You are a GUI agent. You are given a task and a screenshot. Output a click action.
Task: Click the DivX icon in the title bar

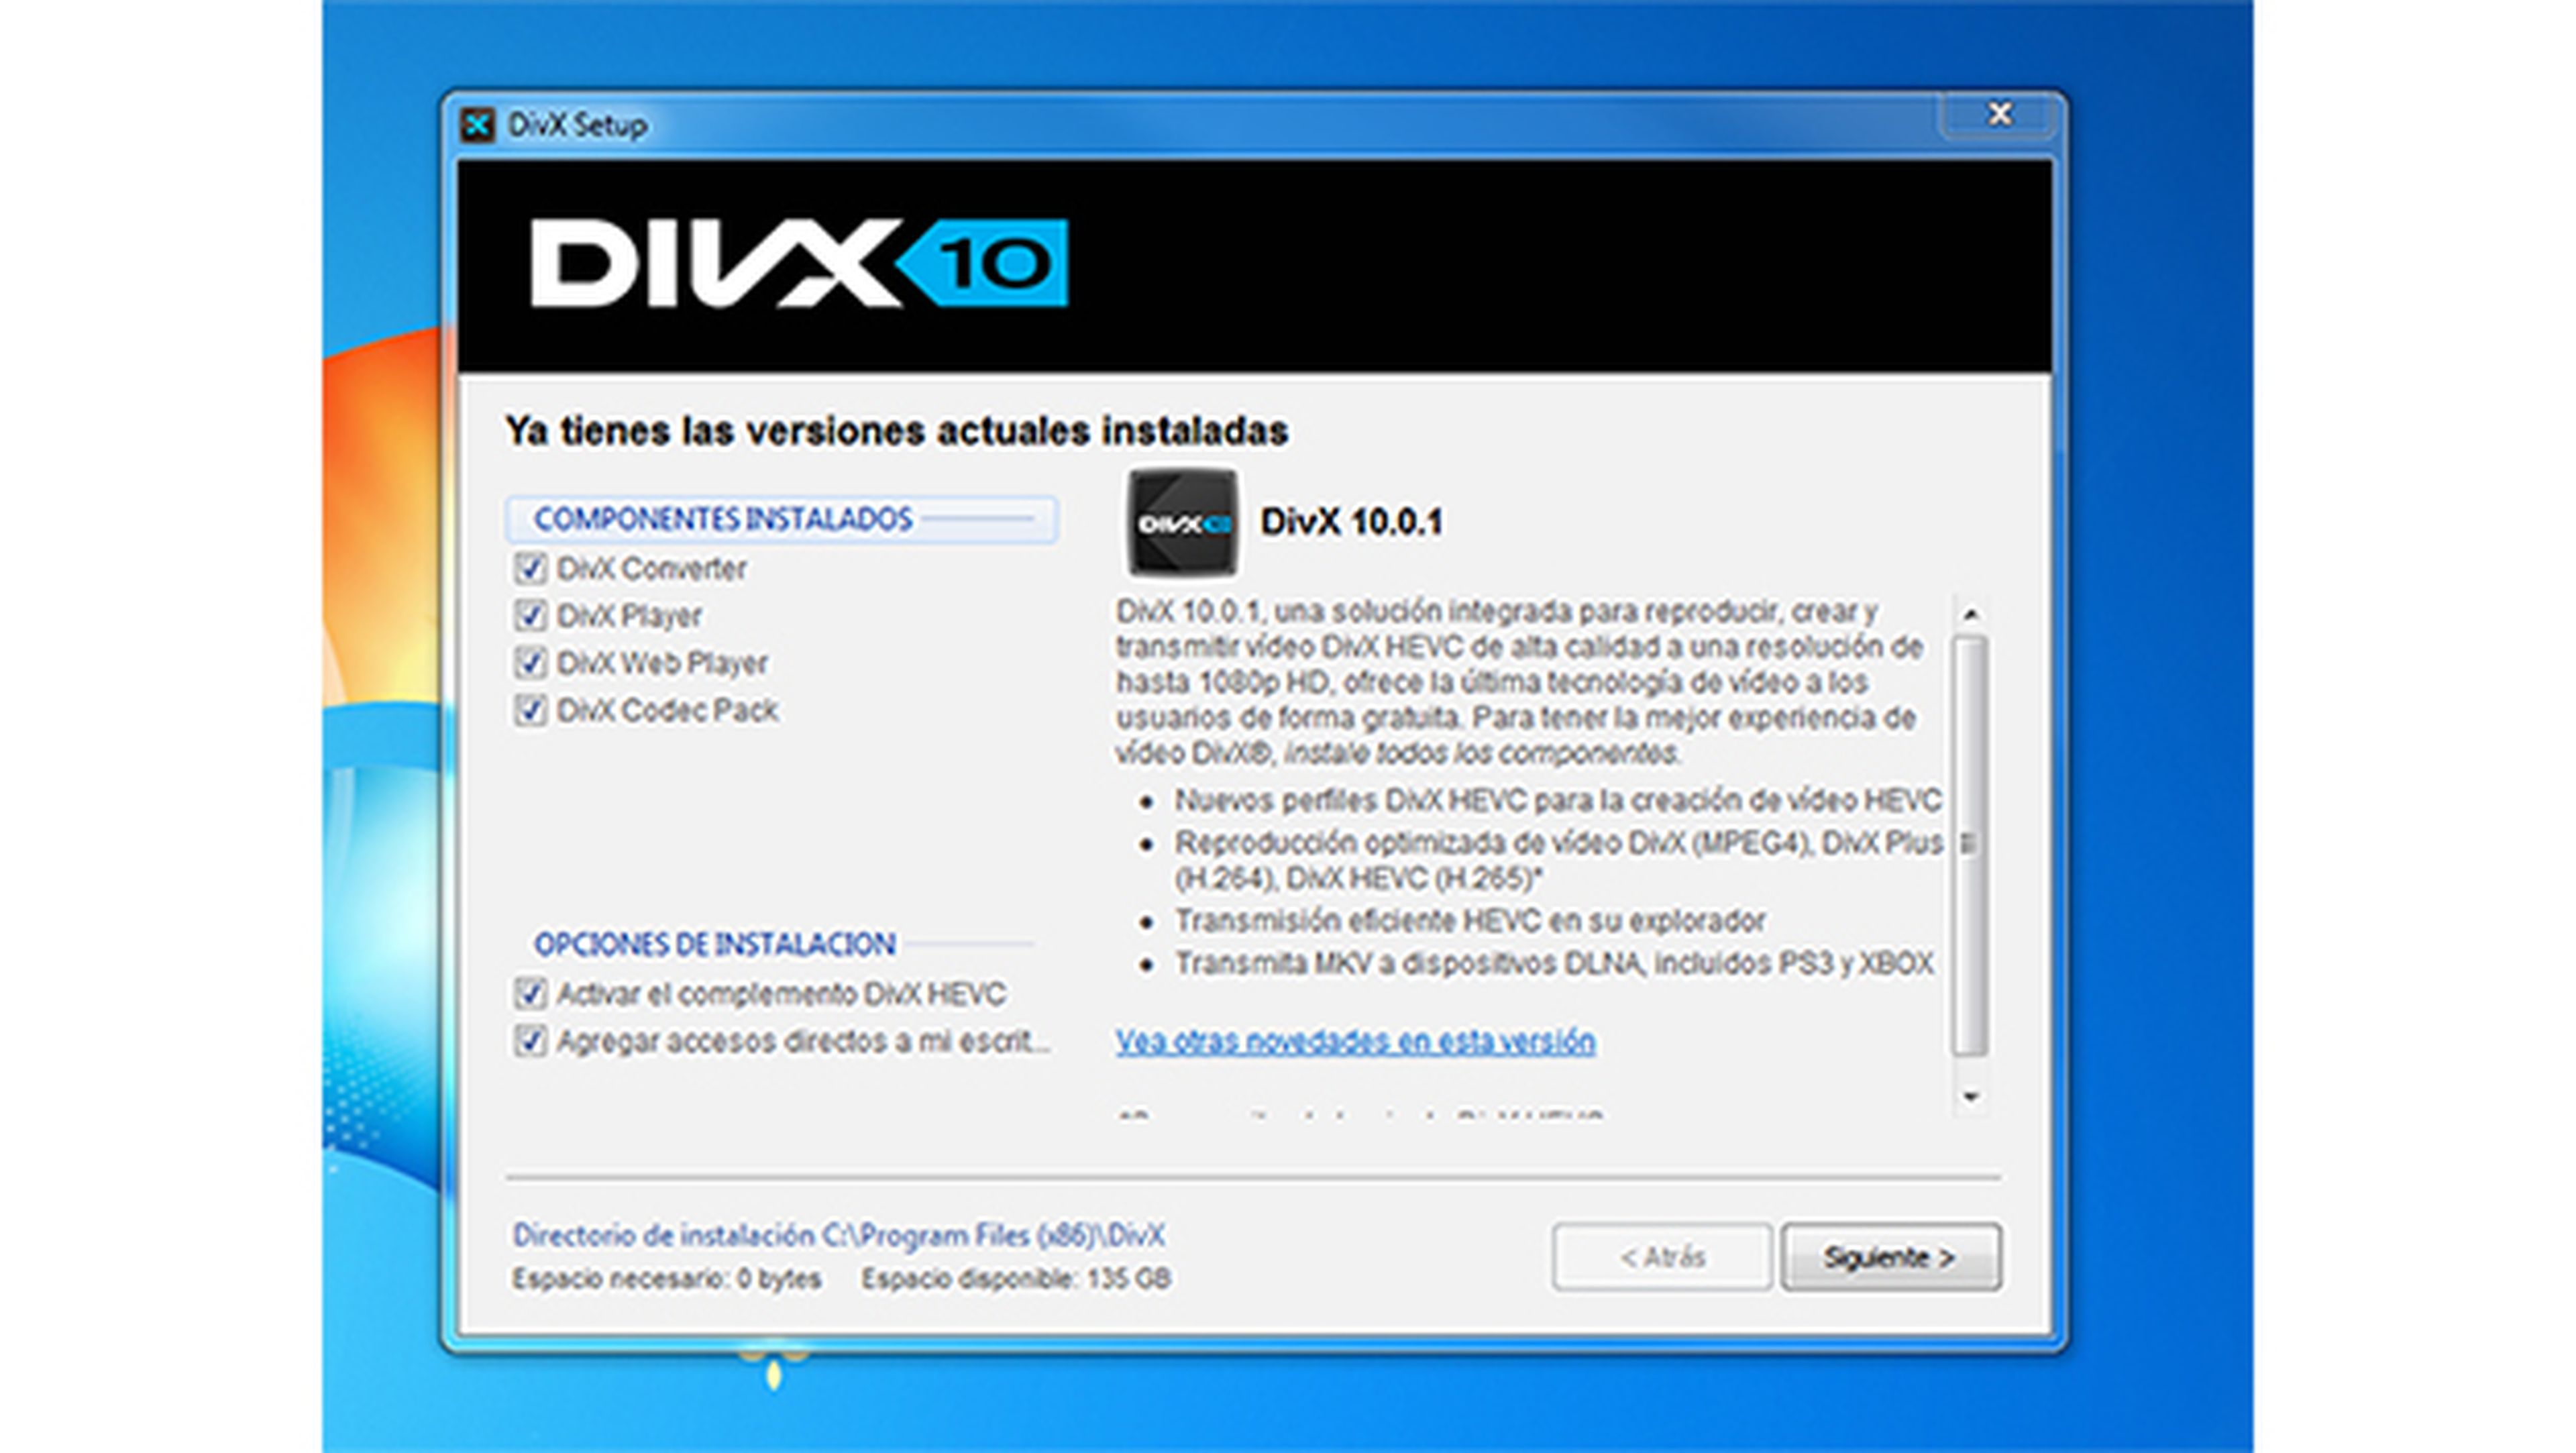pyautogui.click(x=478, y=126)
